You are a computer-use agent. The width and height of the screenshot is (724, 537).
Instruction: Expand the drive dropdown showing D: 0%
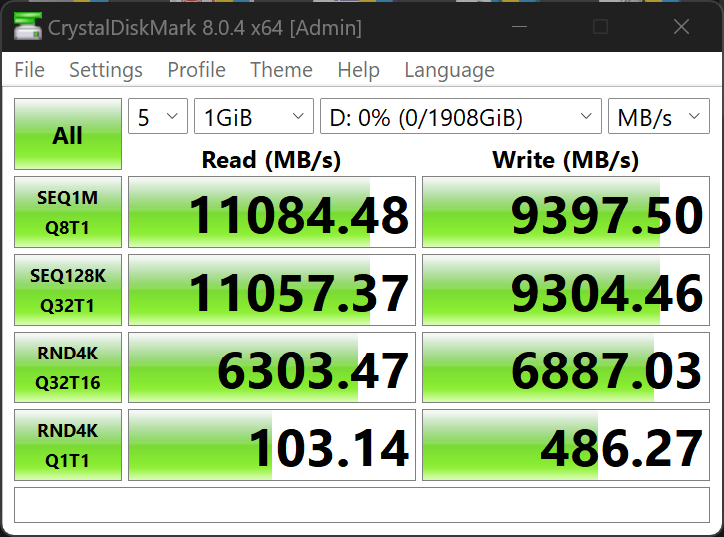(461, 116)
